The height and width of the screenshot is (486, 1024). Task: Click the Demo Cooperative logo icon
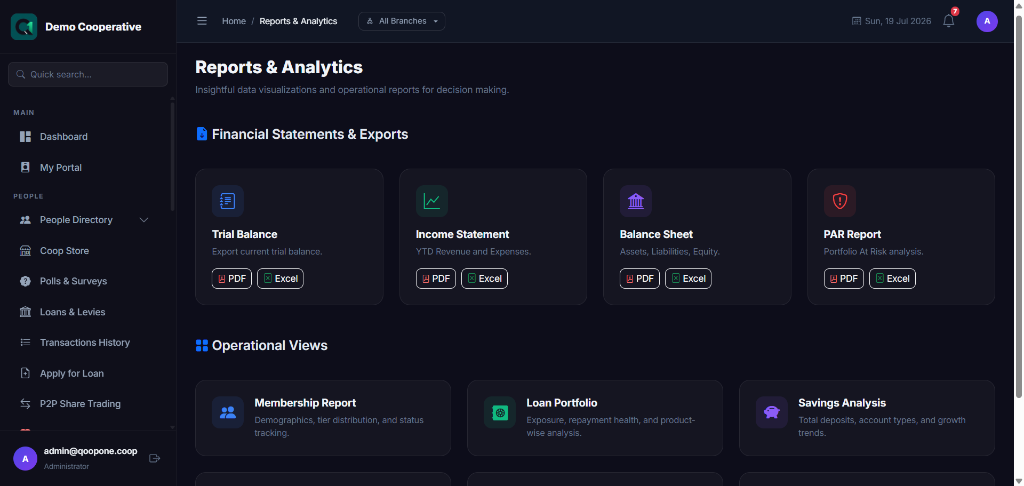click(24, 27)
